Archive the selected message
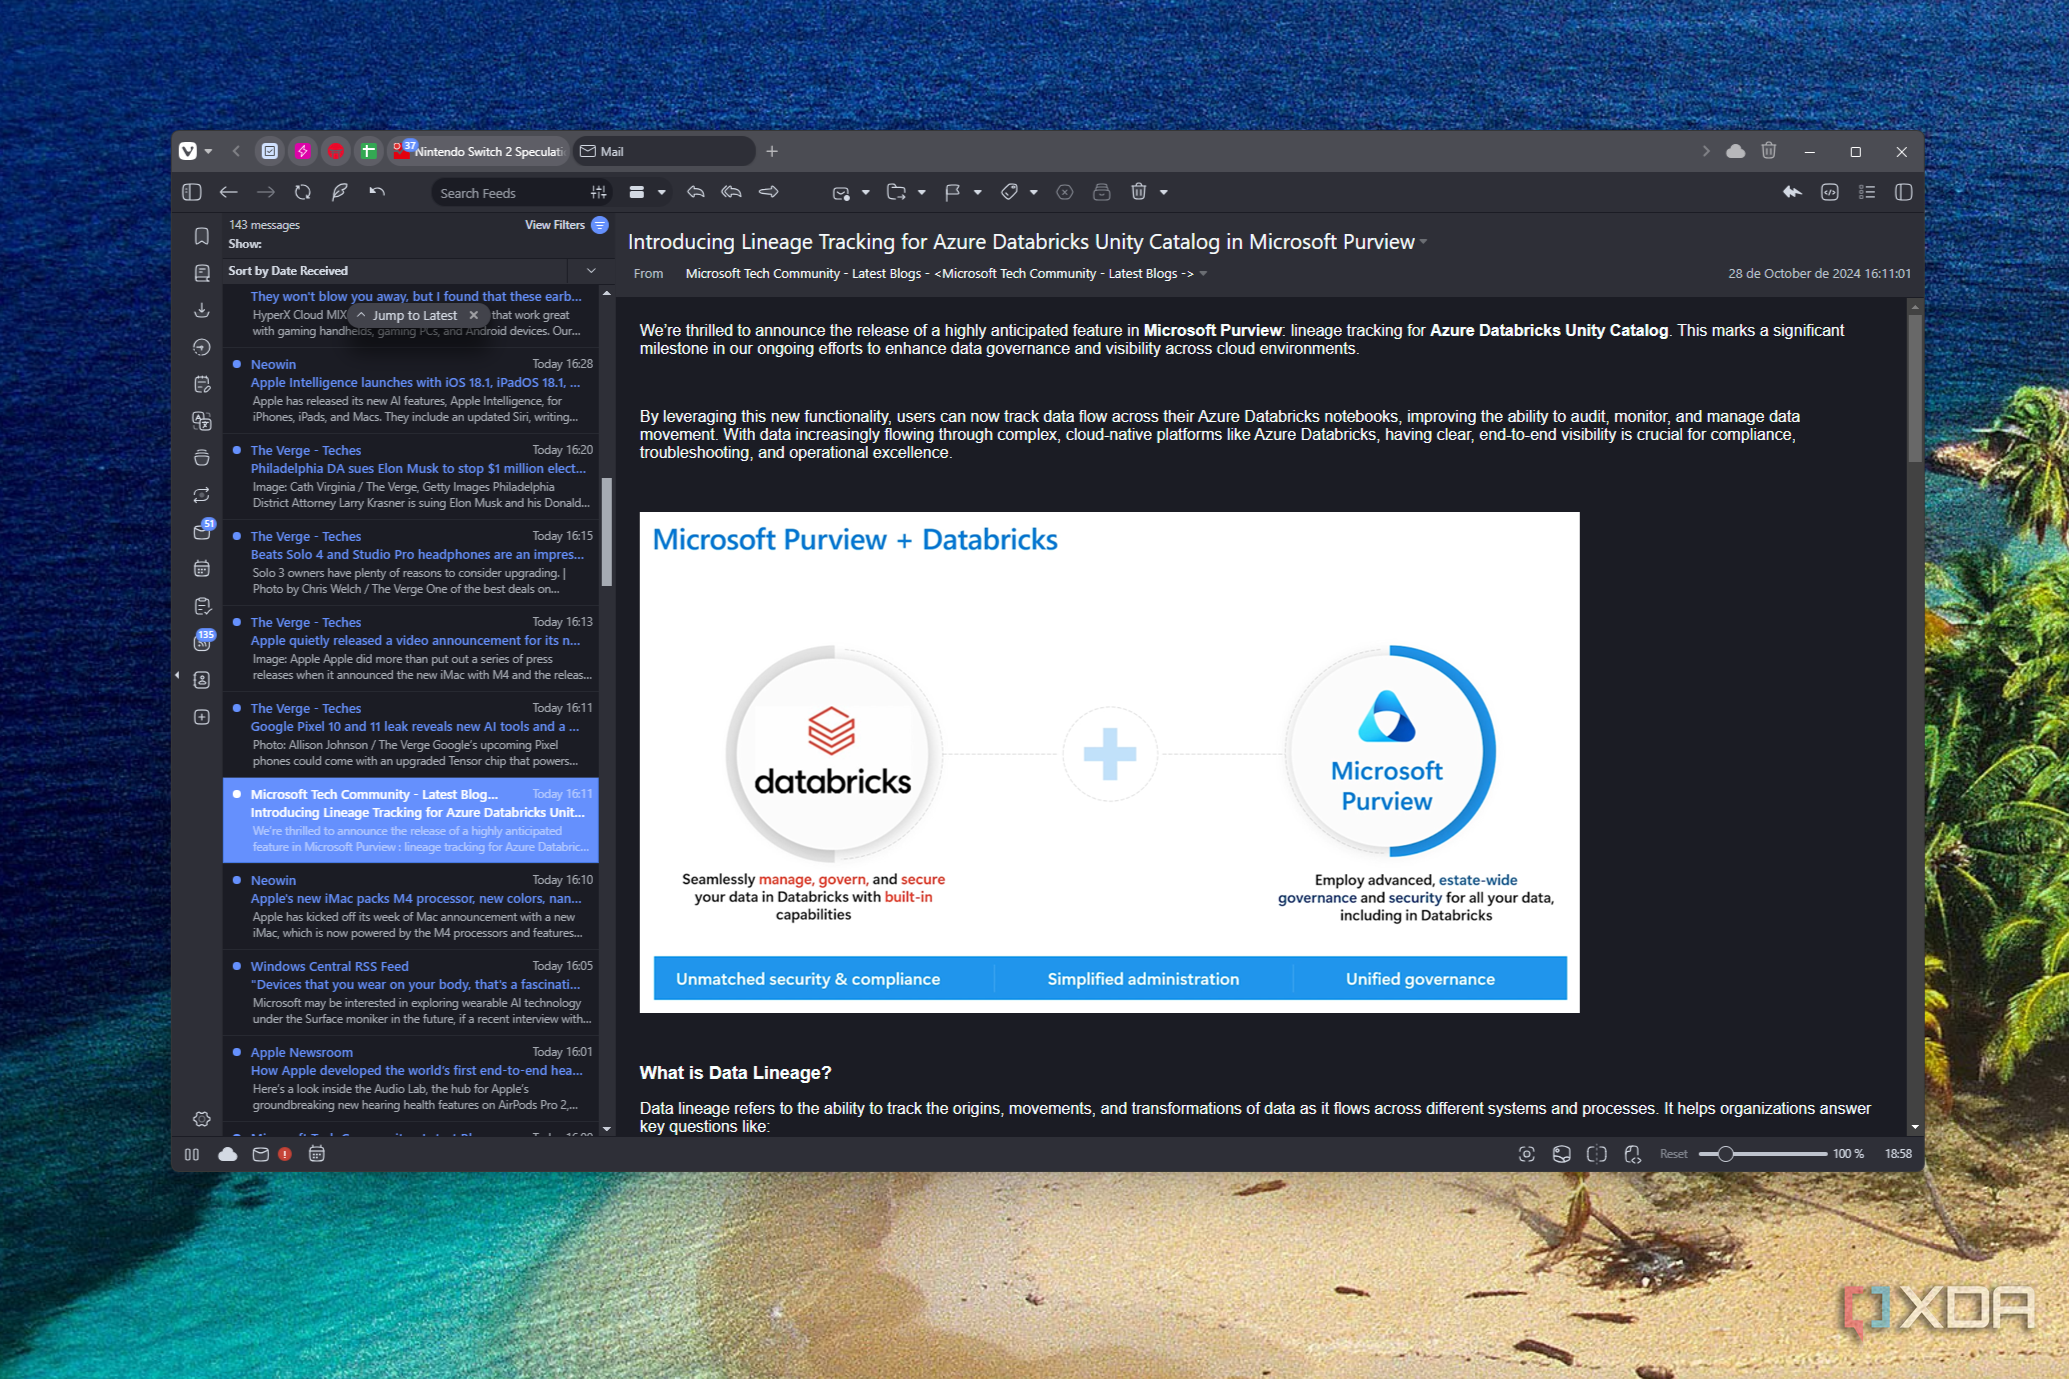Image resolution: width=2069 pixels, height=1379 pixels. click(1101, 192)
